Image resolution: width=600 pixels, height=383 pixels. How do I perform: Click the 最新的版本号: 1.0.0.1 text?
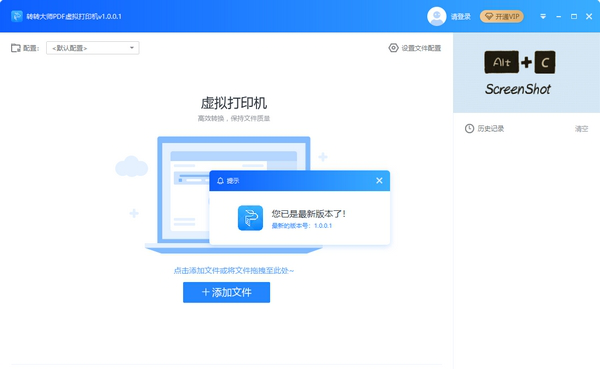tap(302, 226)
